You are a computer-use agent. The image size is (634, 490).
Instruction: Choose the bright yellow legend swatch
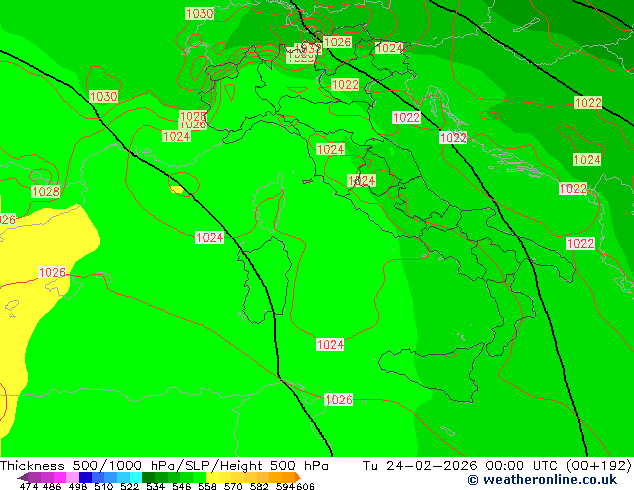click(x=212, y=477)
